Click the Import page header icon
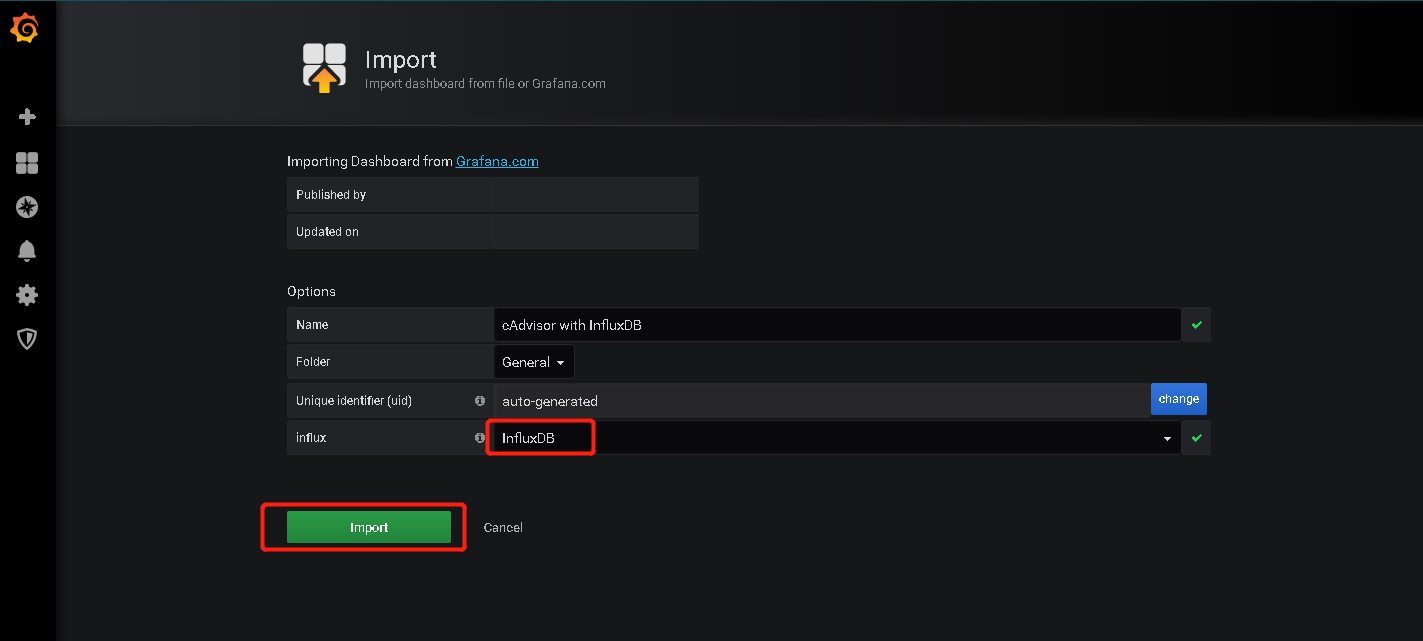This screenshot has height=641, width=1423. coord(324,68)
